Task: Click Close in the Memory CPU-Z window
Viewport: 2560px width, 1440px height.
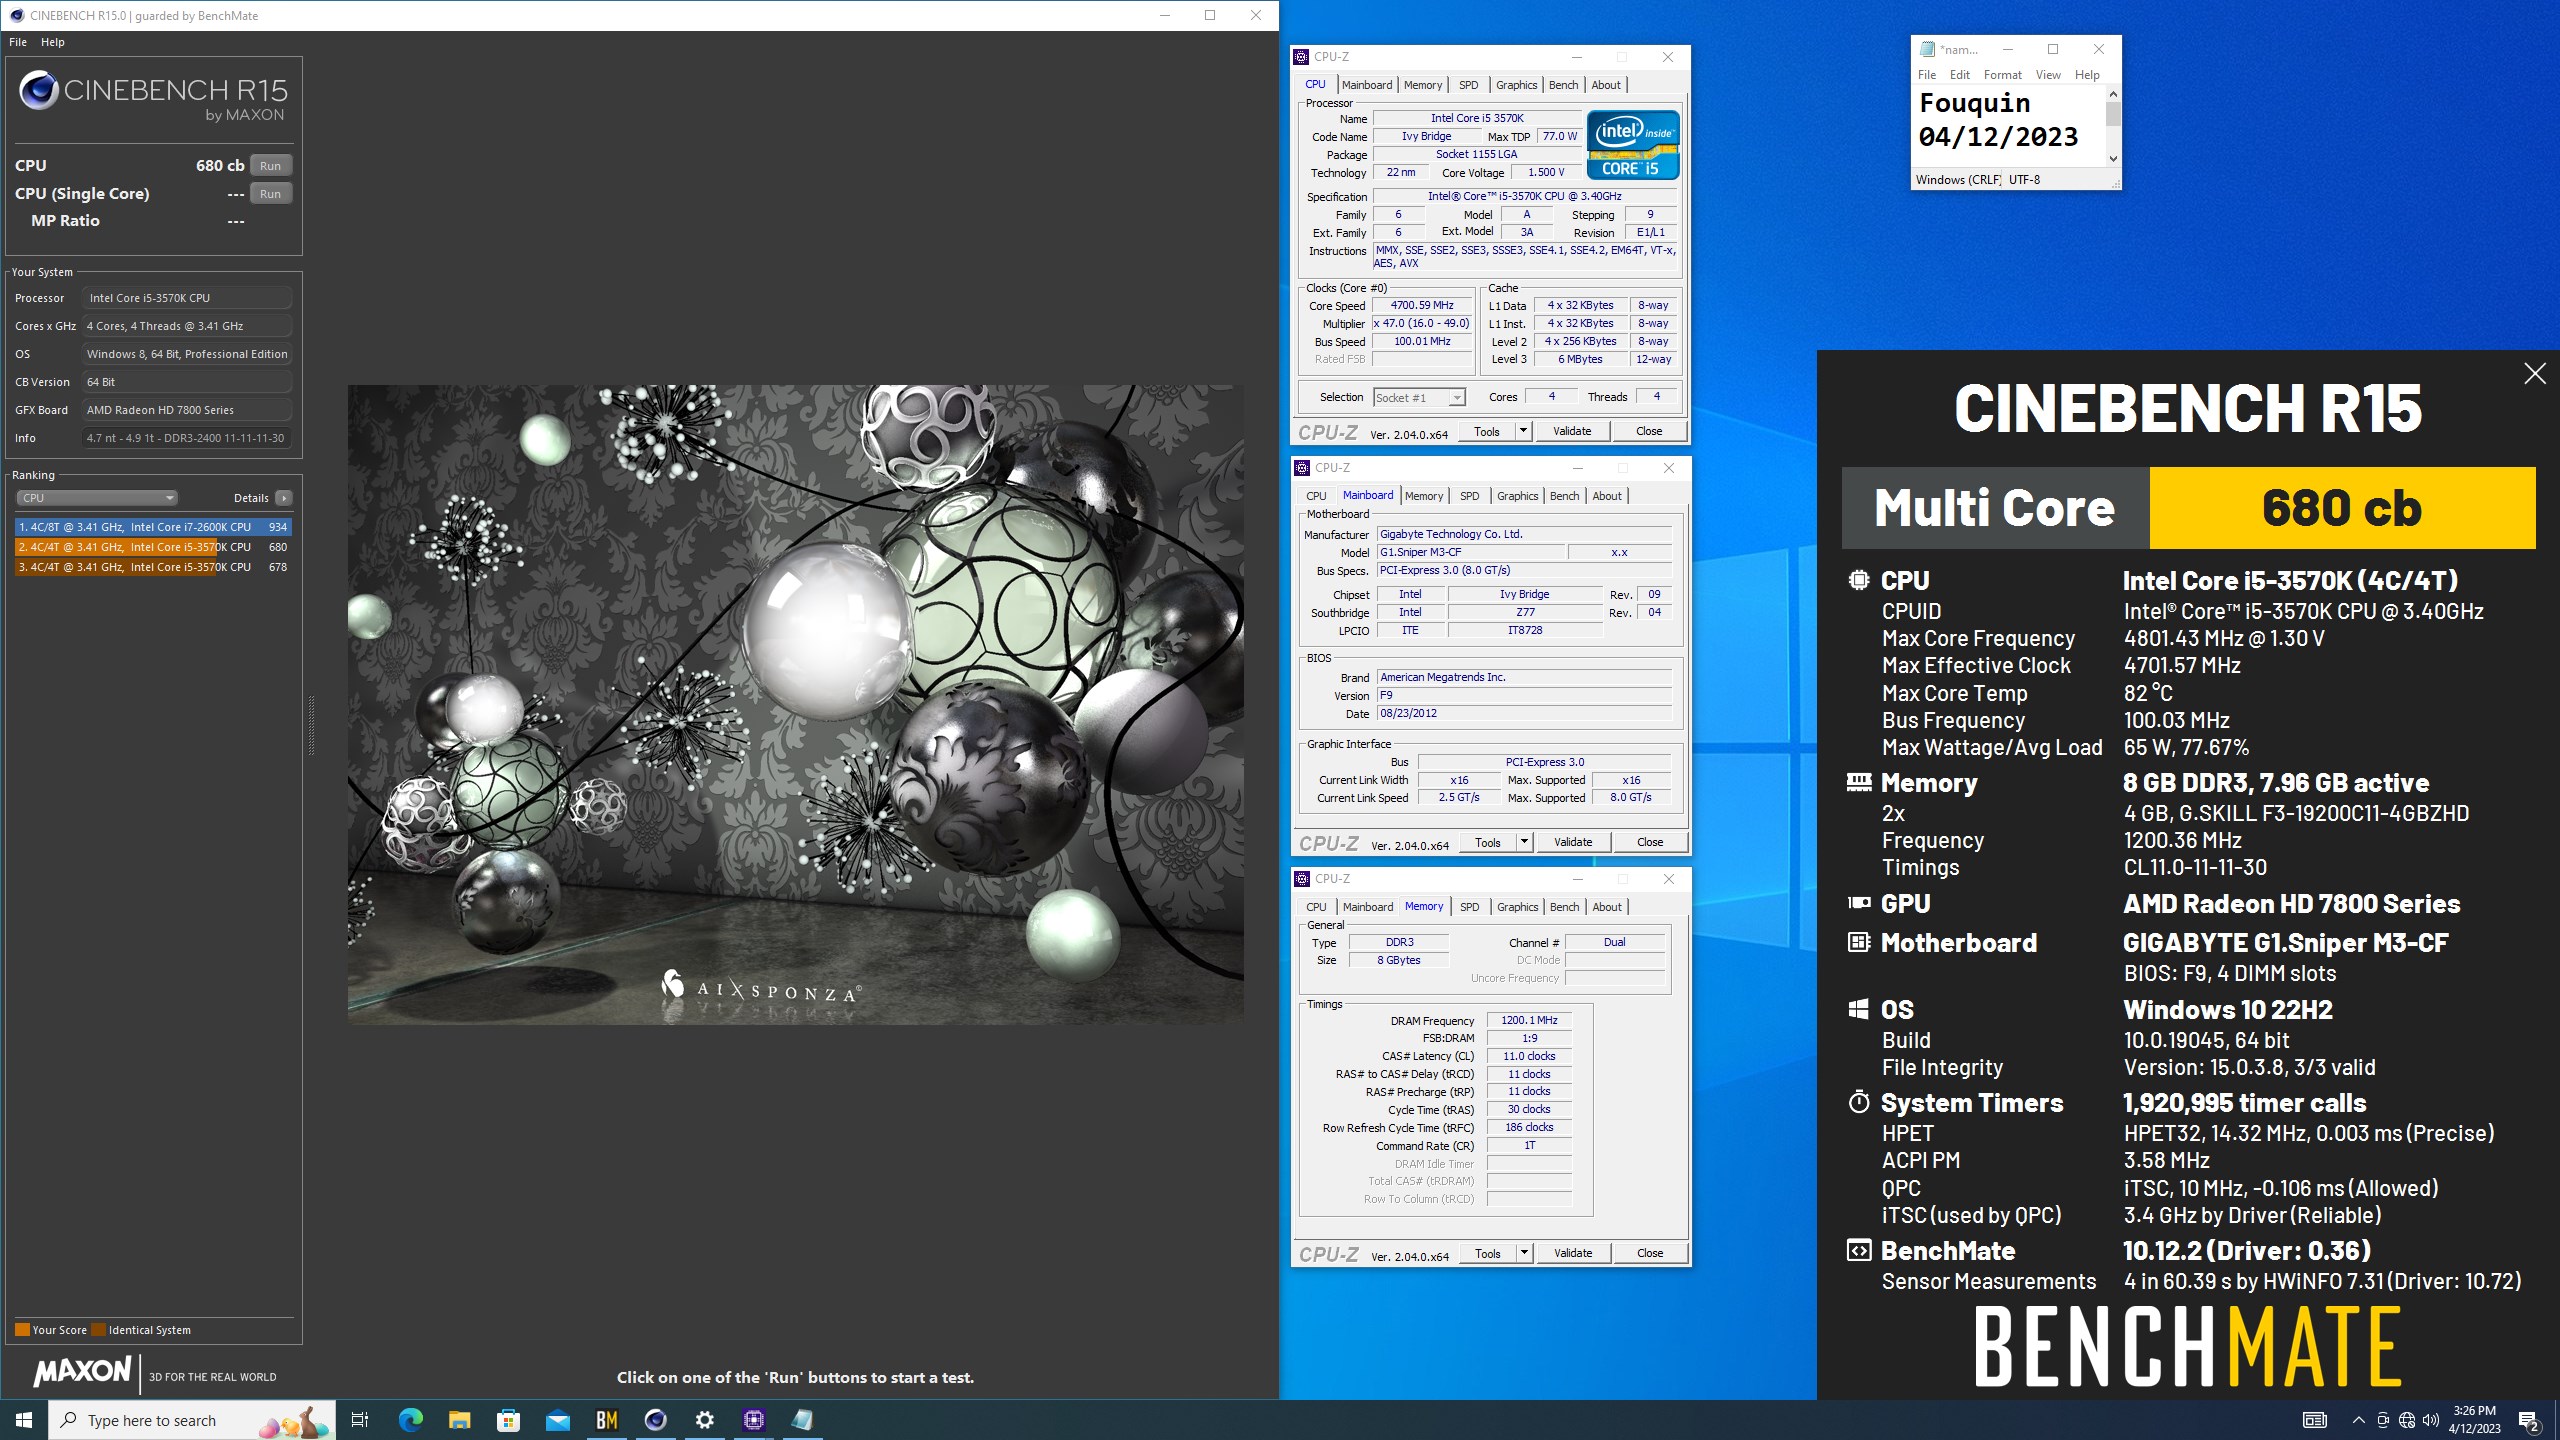Action: click(1650, 1254)
